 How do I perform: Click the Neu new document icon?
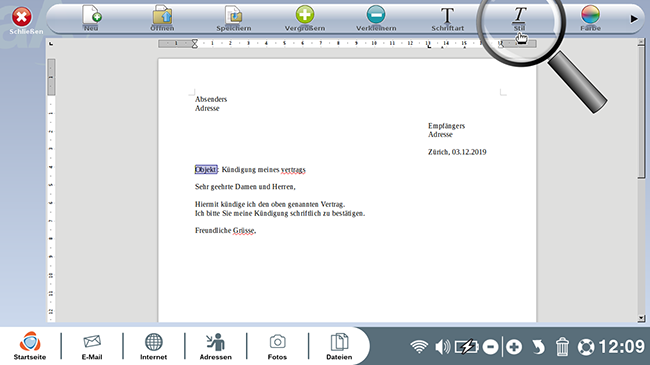click(x=92, y=15)
